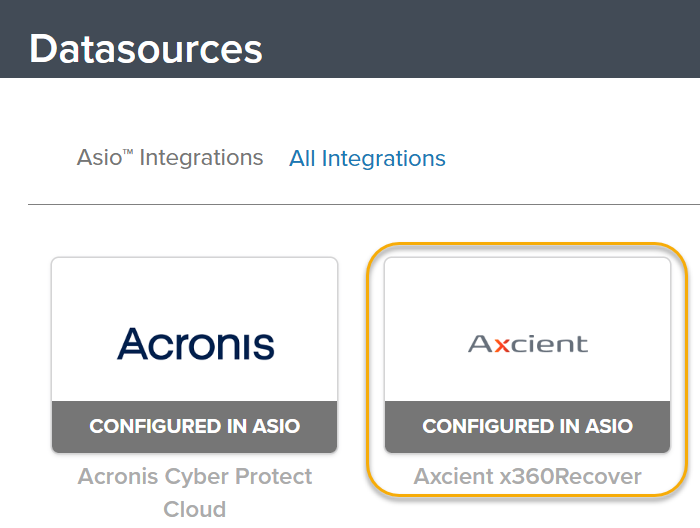Click the Acronis logo
Screen dimensions: 700x528
coord(196,344)
